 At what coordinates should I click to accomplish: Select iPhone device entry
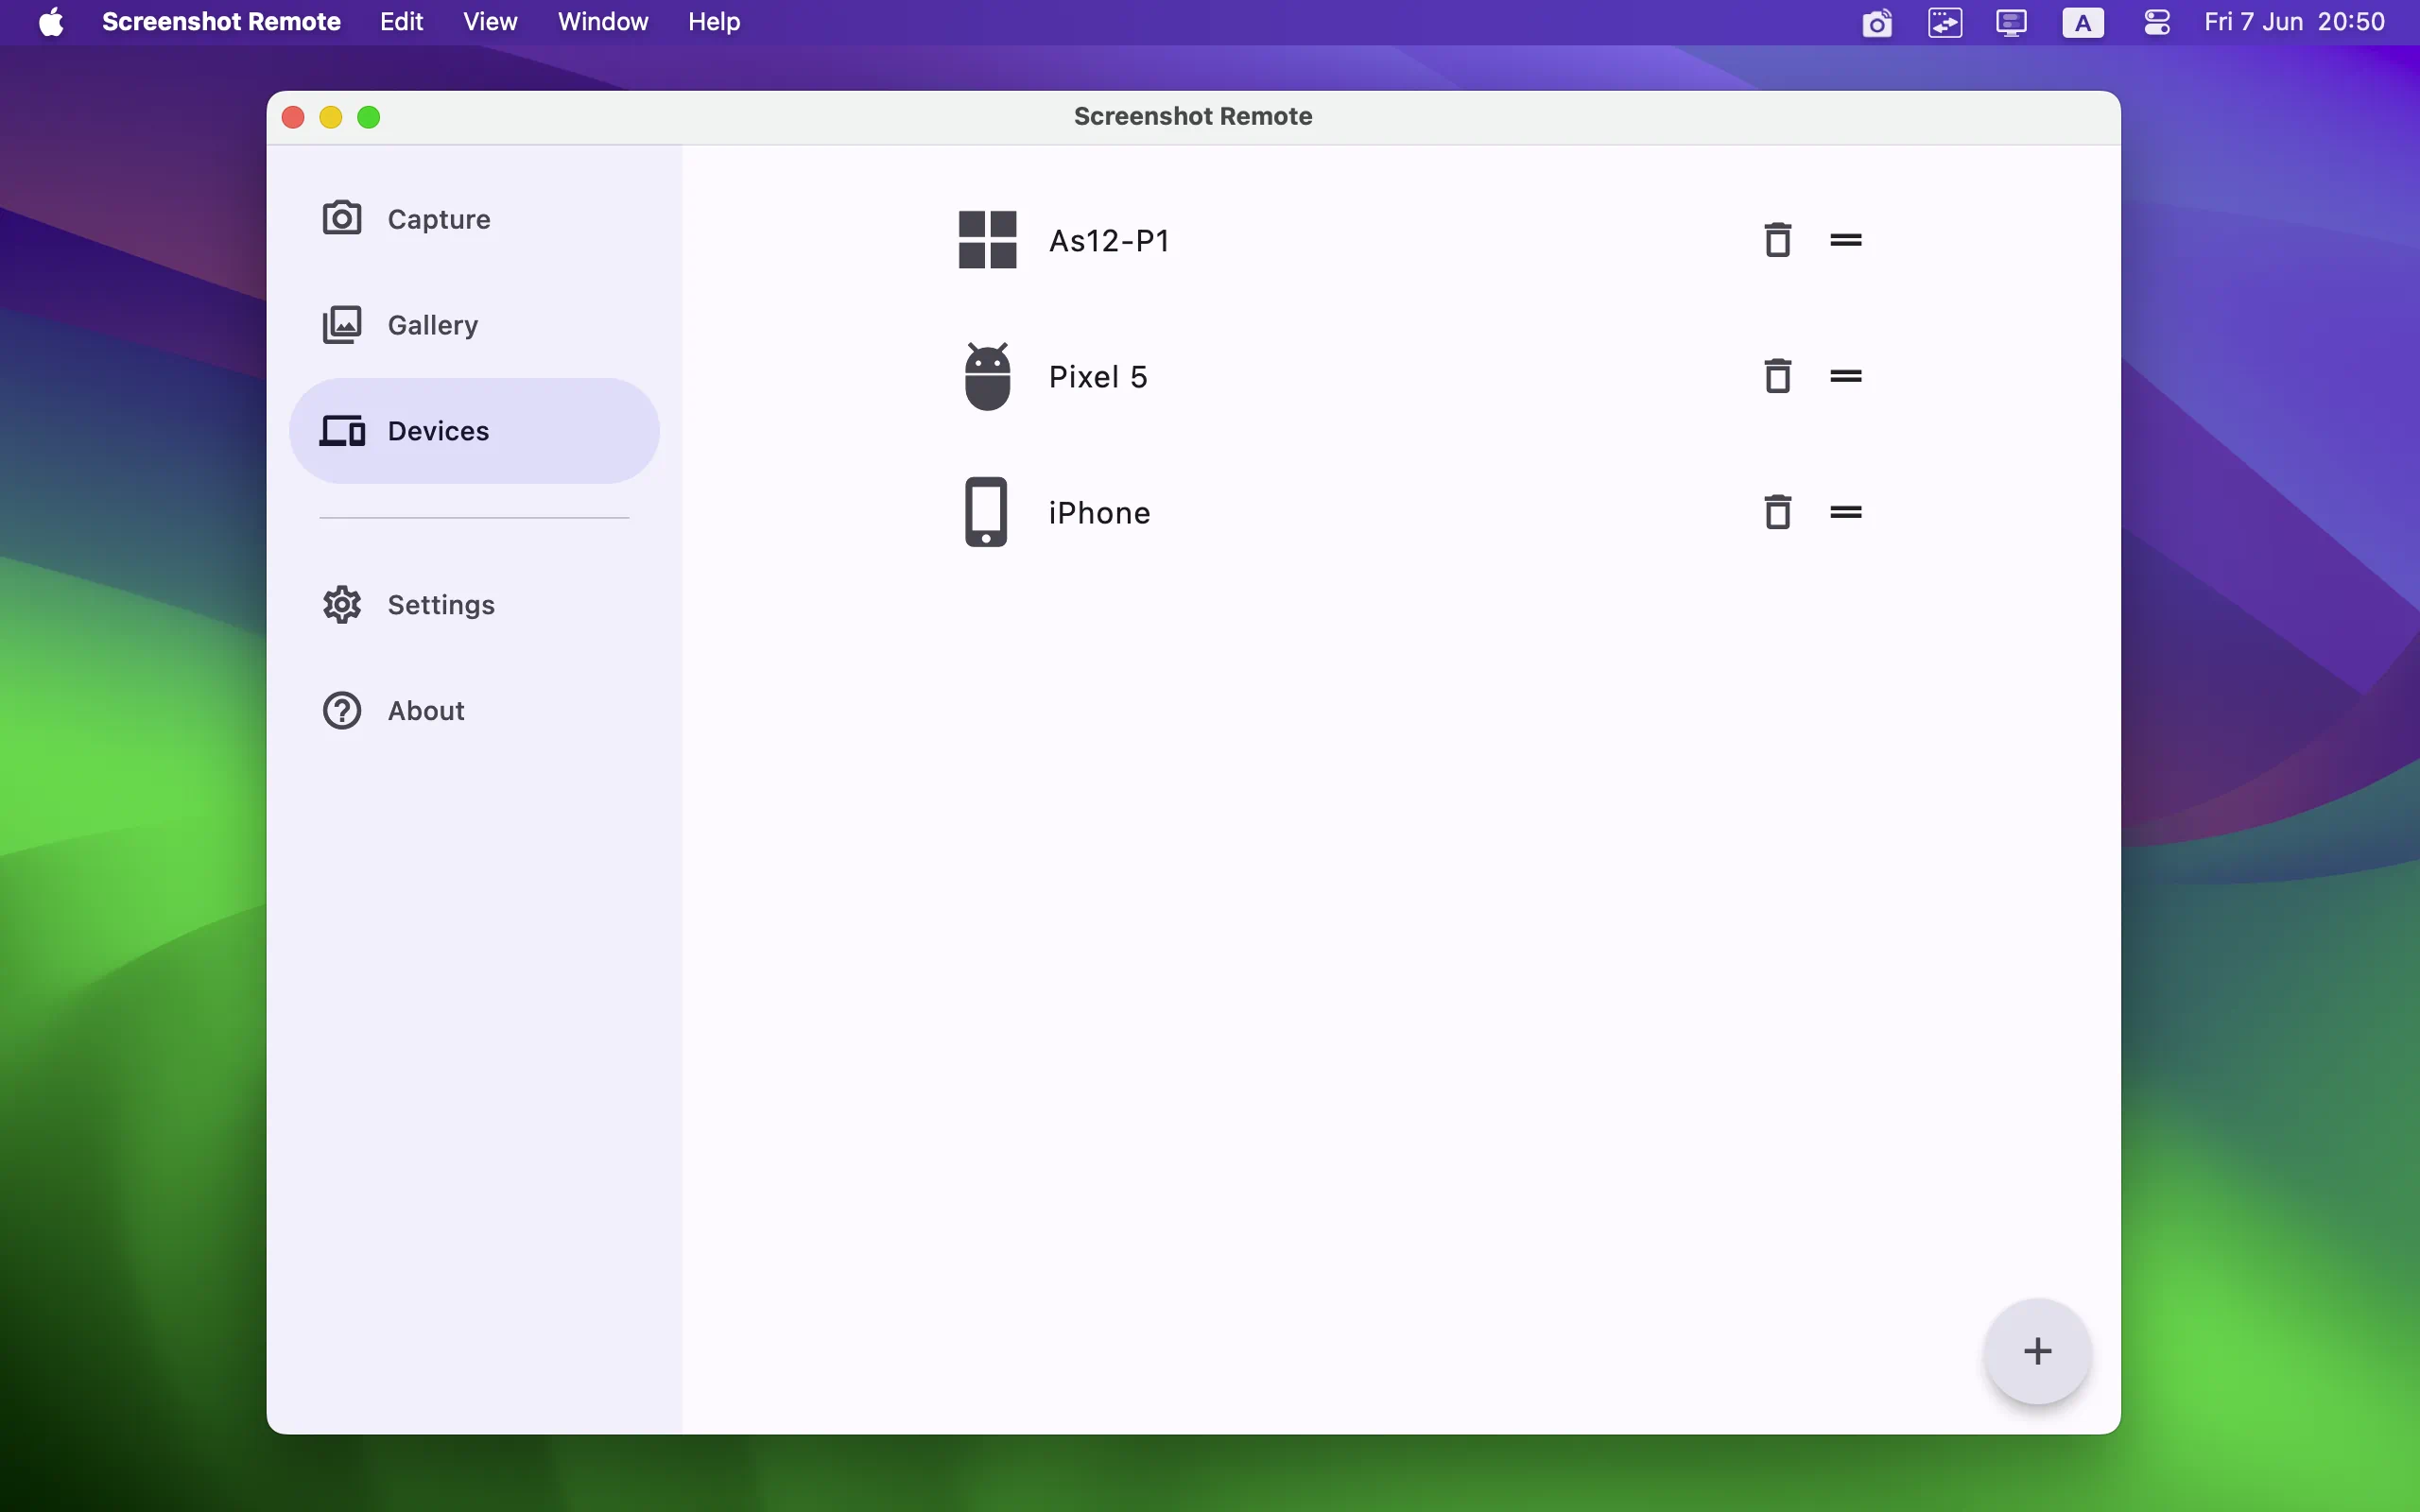pos(1098,512)
